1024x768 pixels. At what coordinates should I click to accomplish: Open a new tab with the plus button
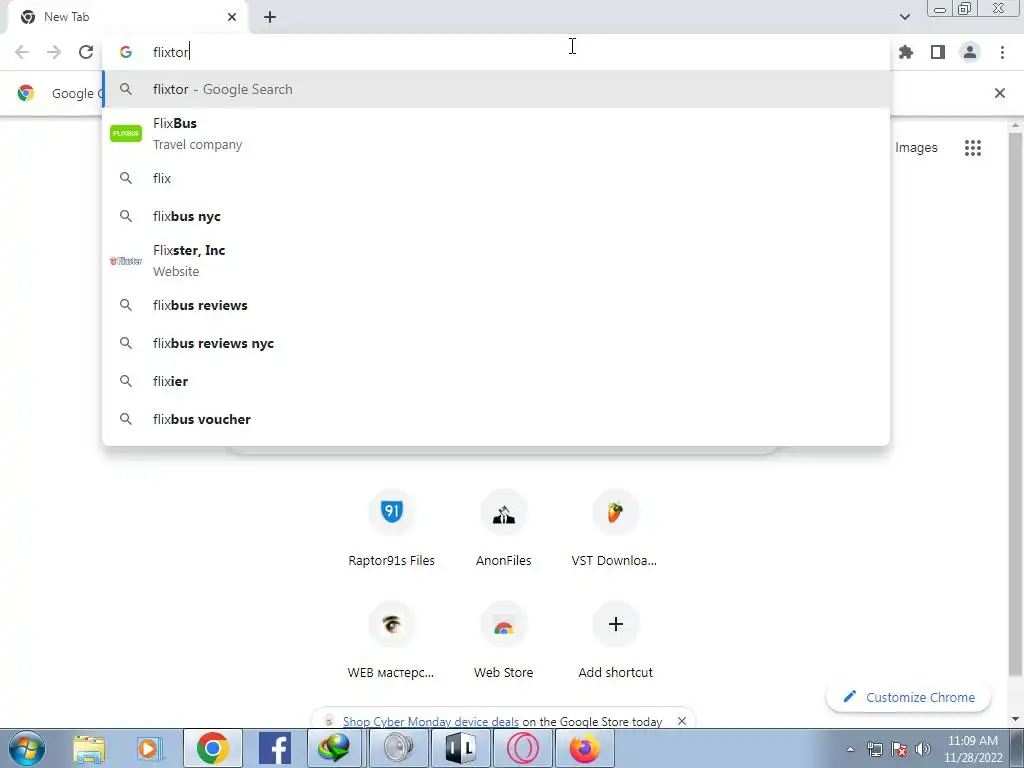coord(270,17)
